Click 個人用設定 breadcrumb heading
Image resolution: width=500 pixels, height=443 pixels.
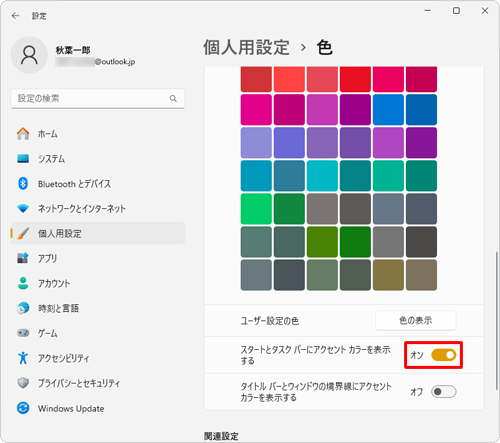click(246, 47)
